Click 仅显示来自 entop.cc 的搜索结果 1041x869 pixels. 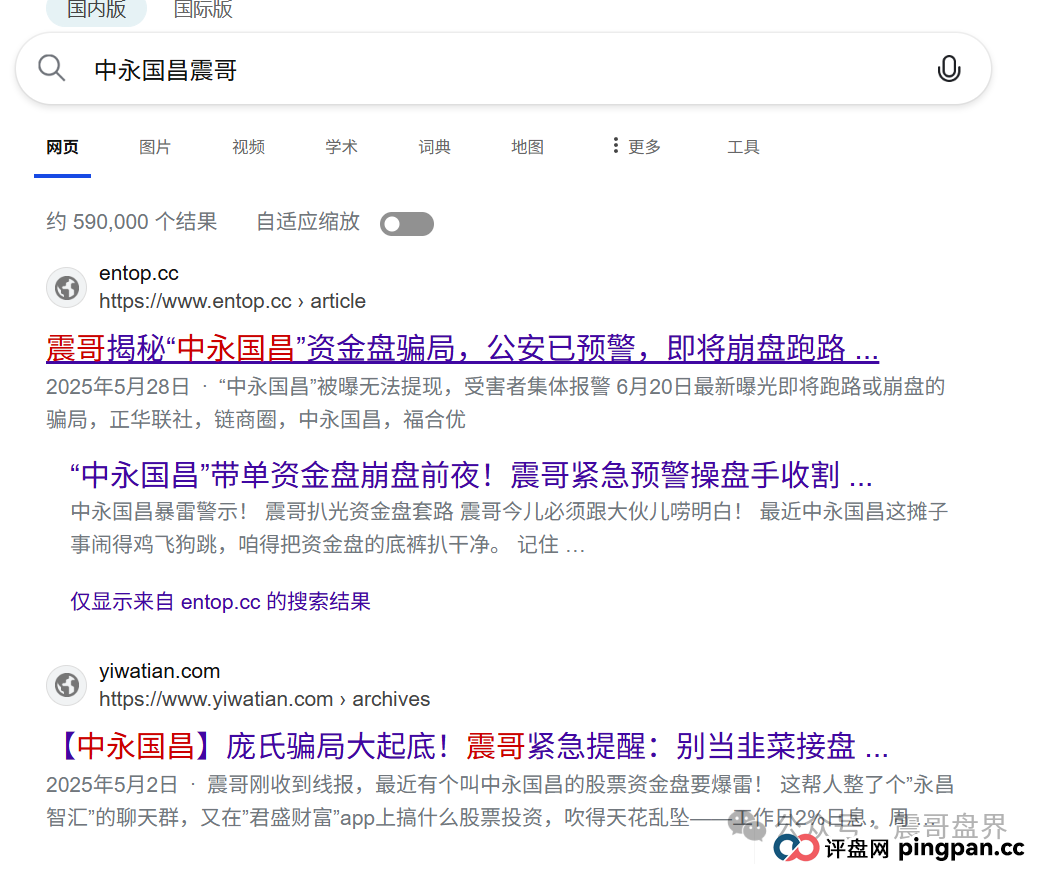point(220,601)
